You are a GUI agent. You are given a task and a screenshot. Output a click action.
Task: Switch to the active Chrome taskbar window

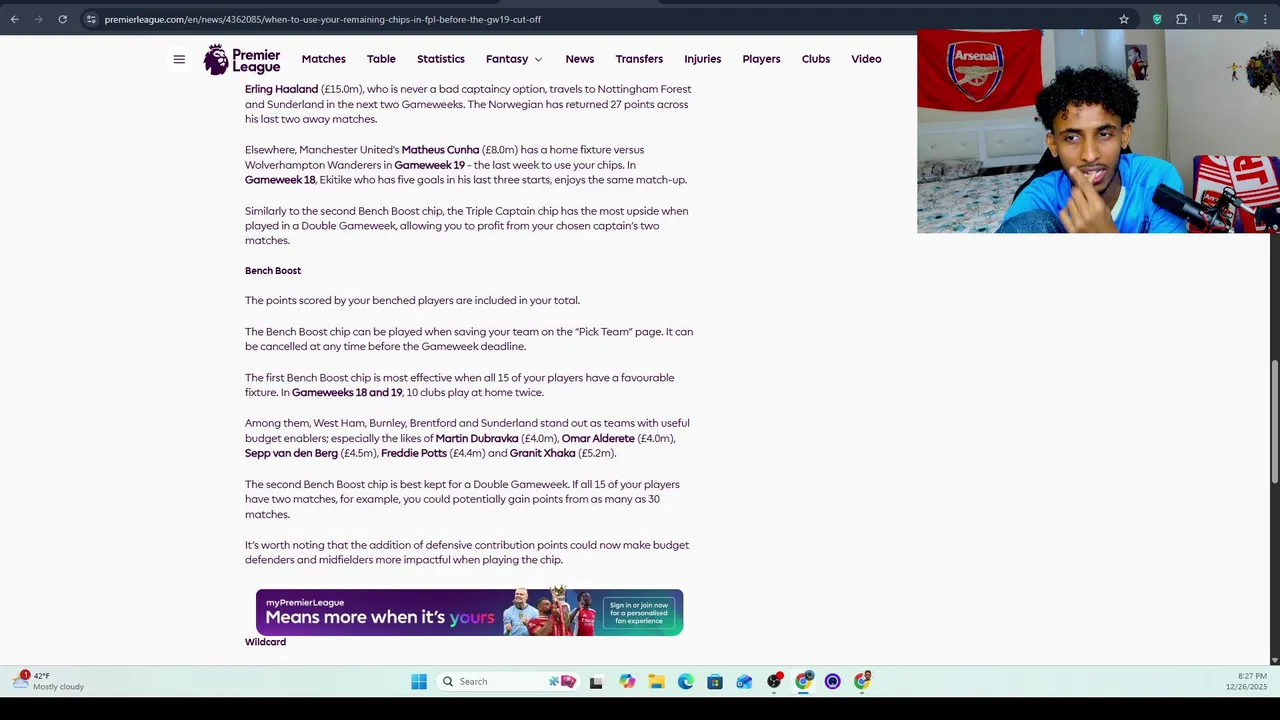point(803,682)
